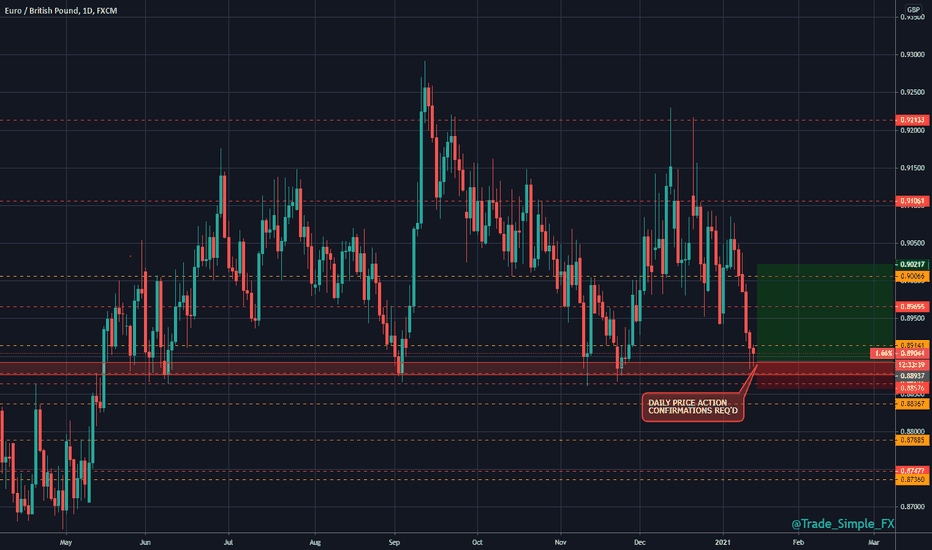Click the 0.89141 orange price label

[912, 345]
